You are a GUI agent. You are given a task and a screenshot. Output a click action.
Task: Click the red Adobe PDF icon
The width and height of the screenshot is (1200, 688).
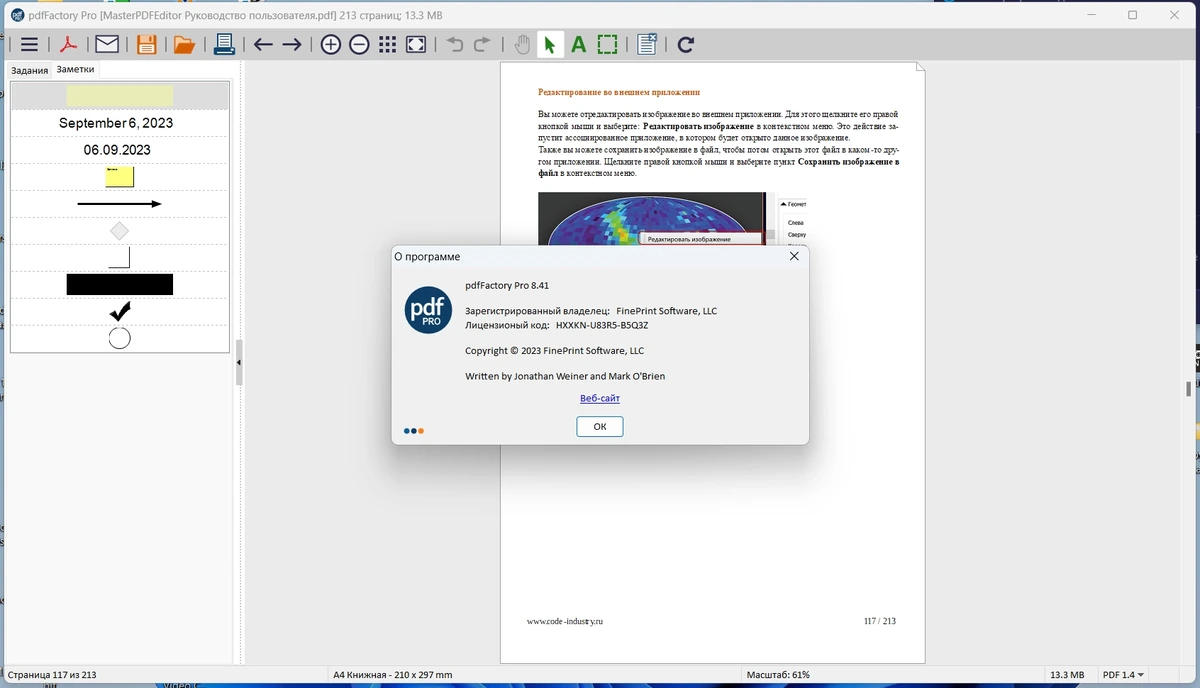point(68,44)
